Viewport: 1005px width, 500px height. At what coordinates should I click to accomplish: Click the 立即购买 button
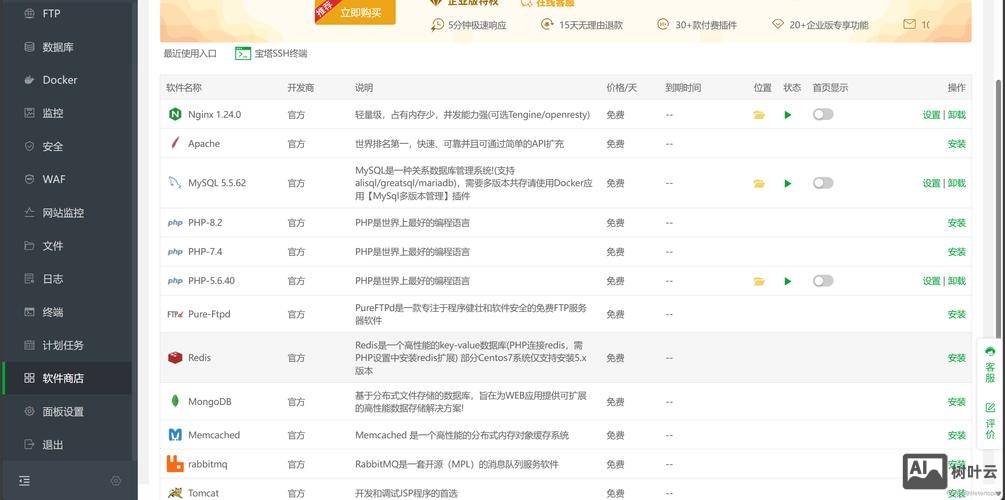pos(361,12)
